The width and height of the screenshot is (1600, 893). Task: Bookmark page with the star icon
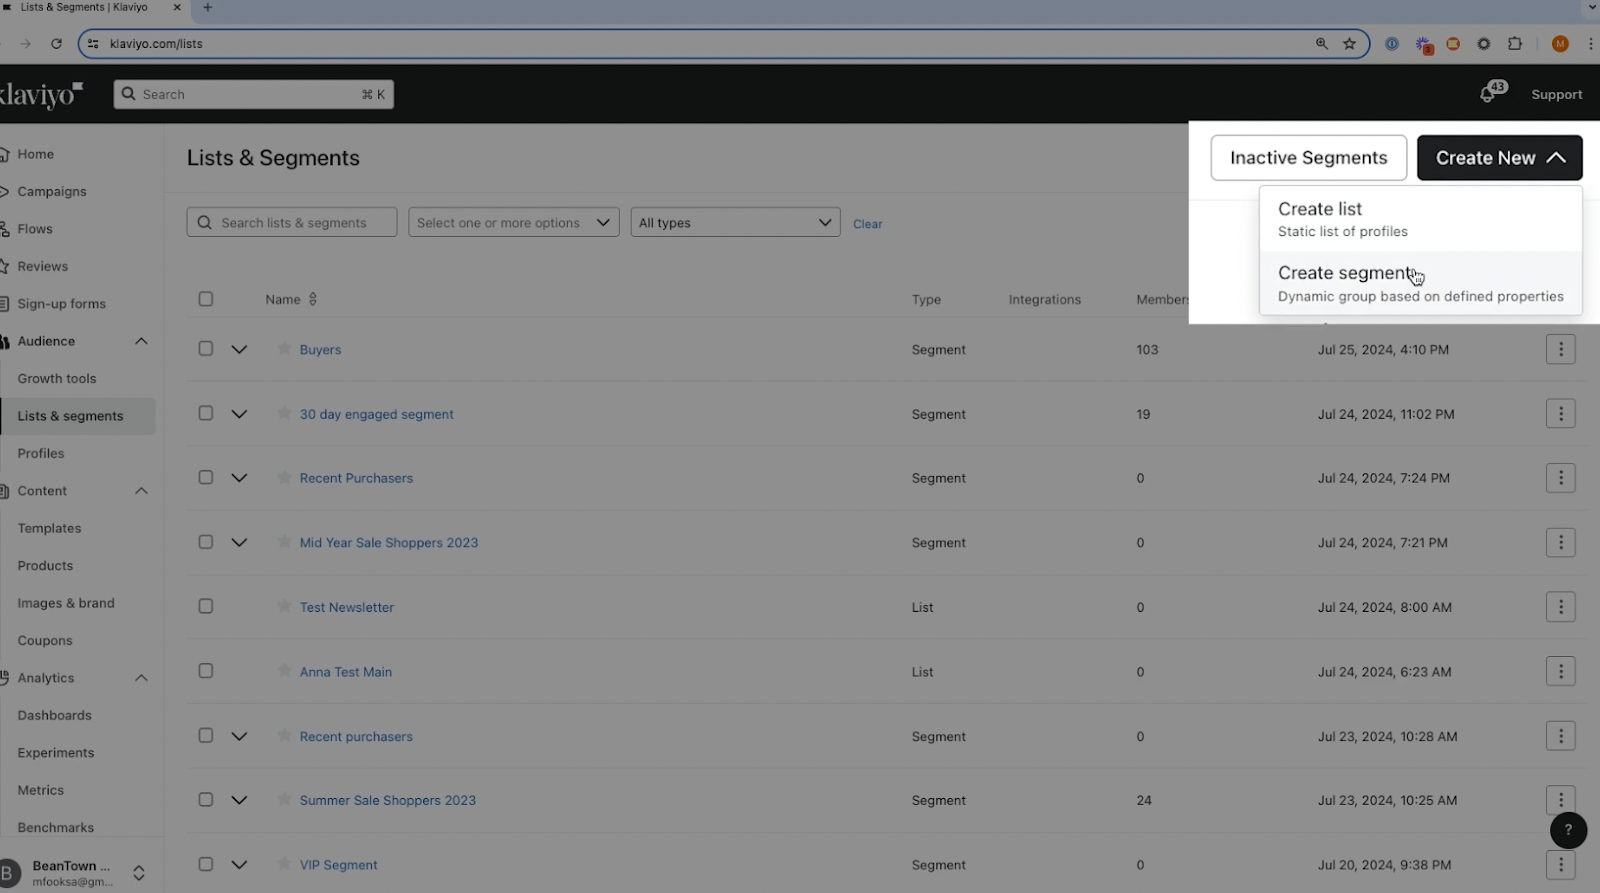point(1349,44)
